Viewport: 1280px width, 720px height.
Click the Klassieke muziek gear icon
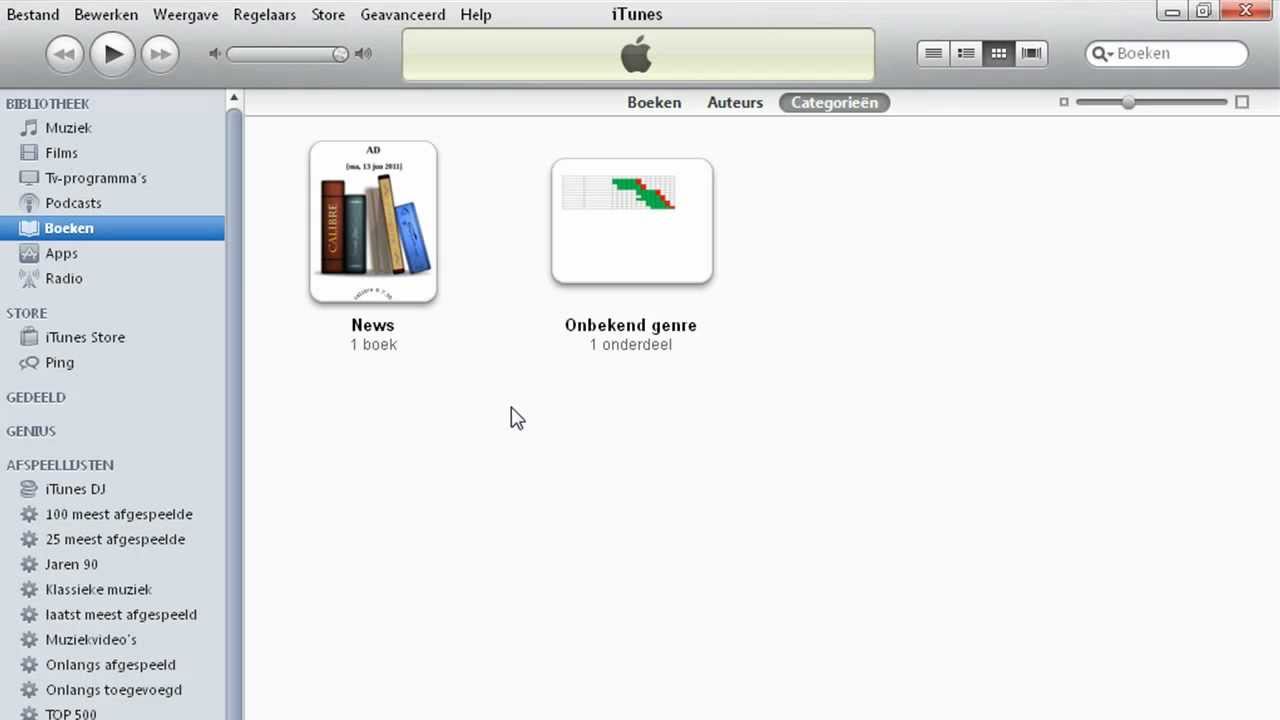coord(29,590)
